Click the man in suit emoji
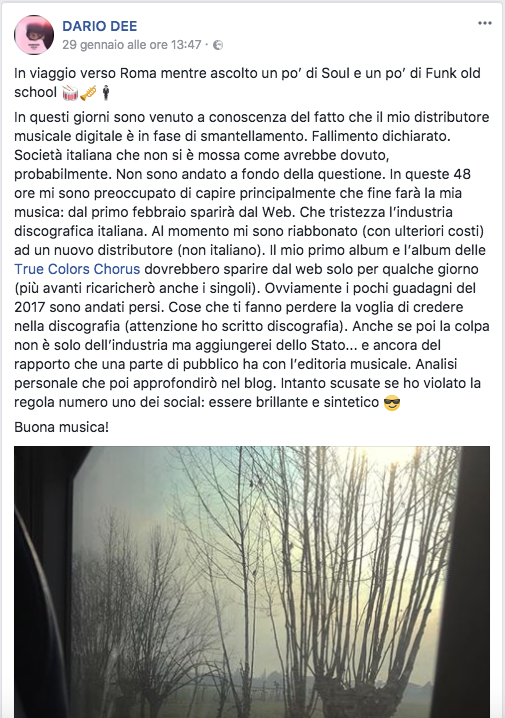Screen dimensions: 505x718 pos(106,92)
